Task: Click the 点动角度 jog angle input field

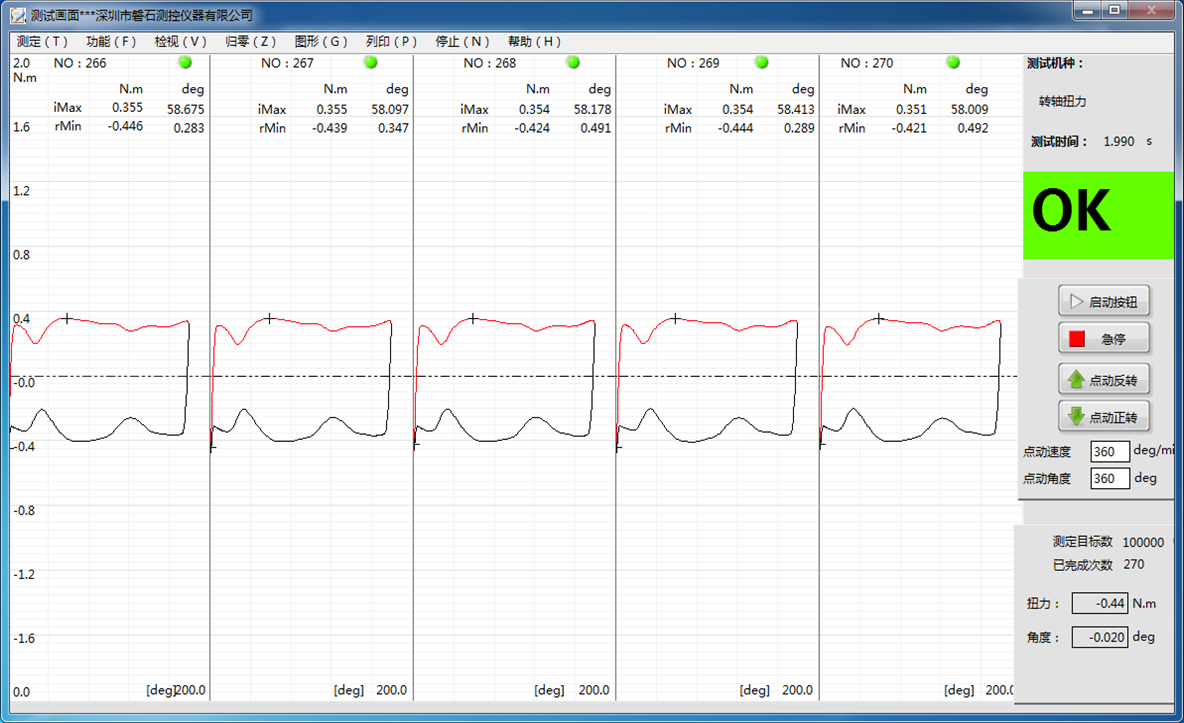Action: [1109, 479]
